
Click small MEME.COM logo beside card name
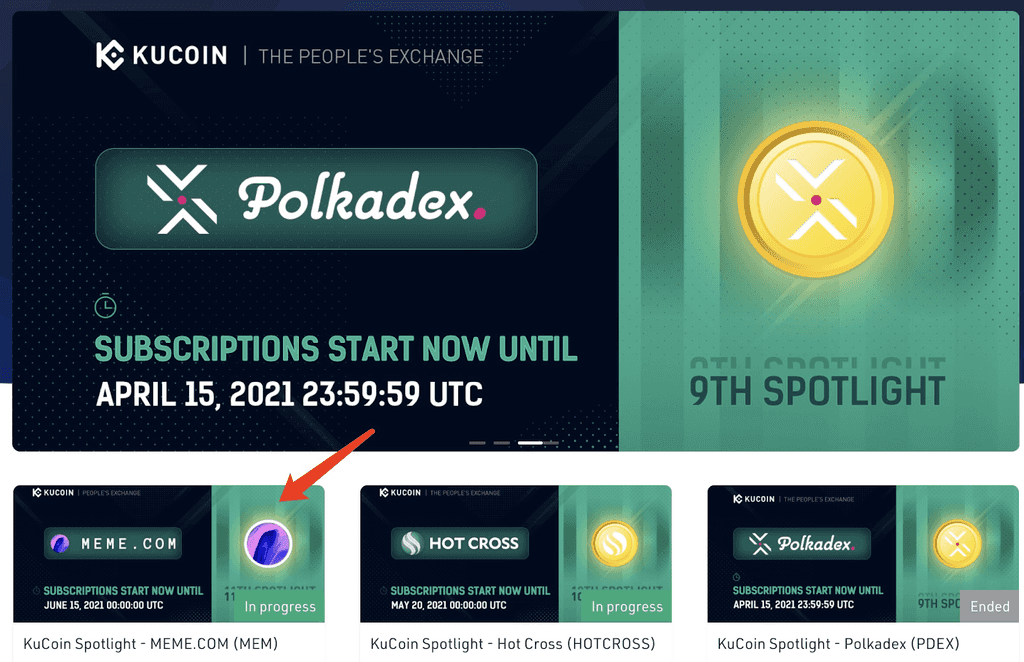click(x=60, y=543)
